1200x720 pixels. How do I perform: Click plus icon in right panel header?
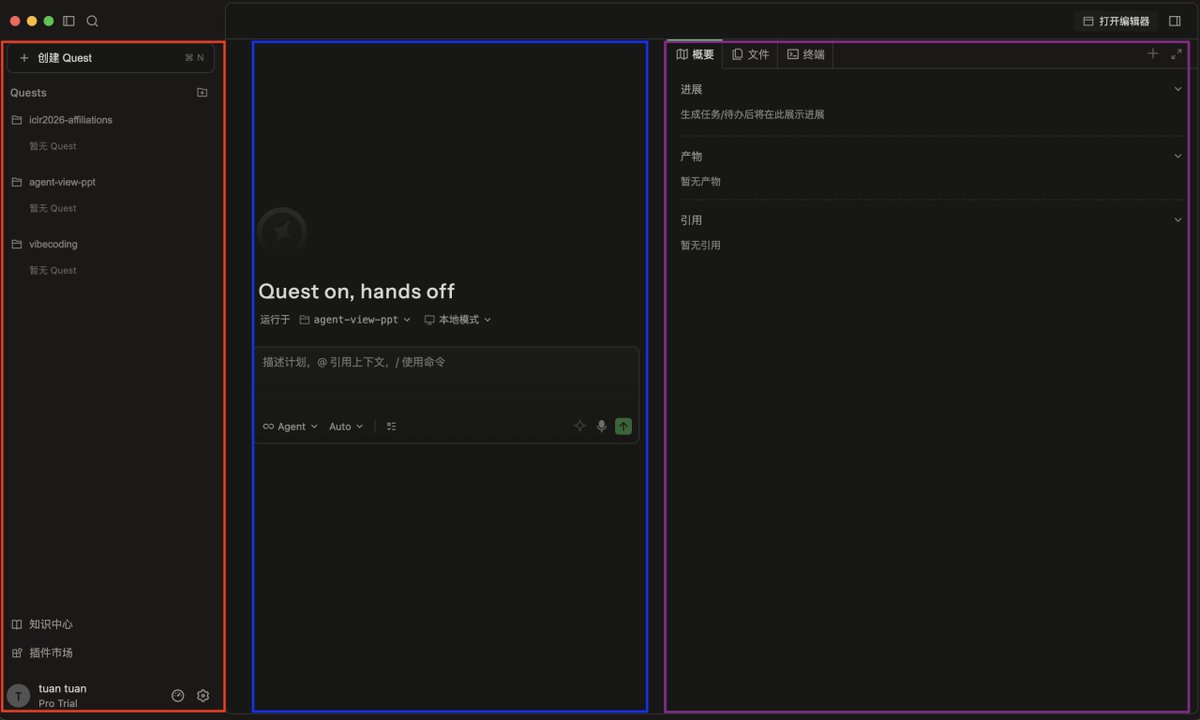(1153, 54)
